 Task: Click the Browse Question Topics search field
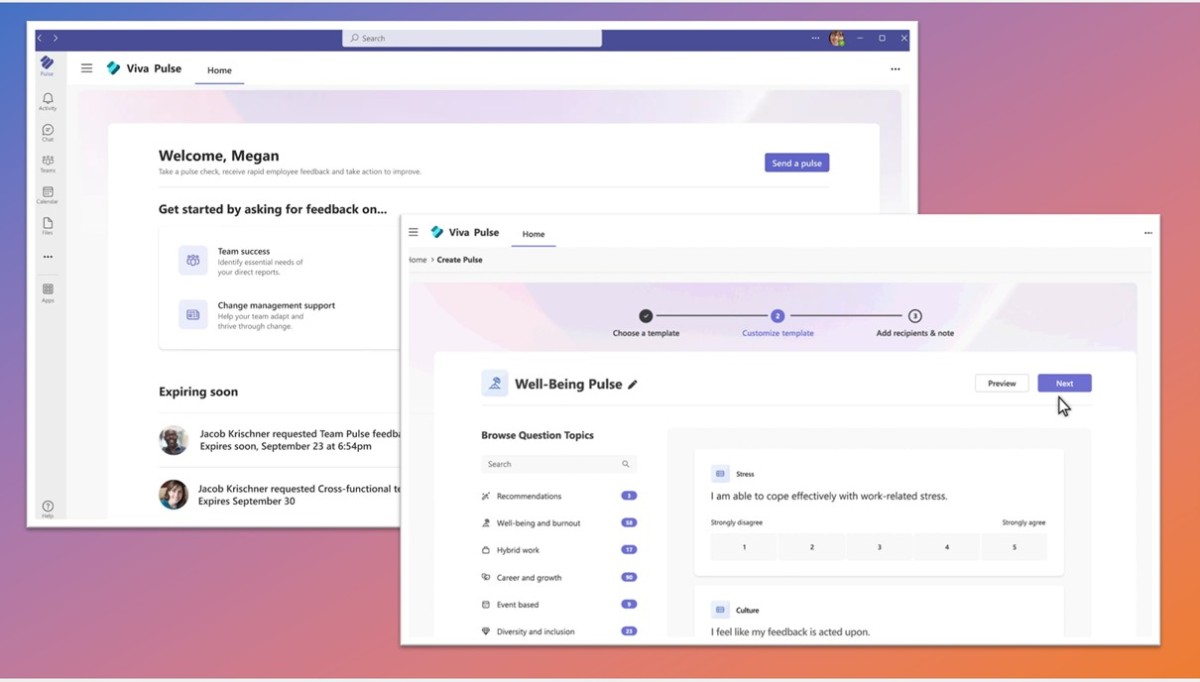pos(558,464)
